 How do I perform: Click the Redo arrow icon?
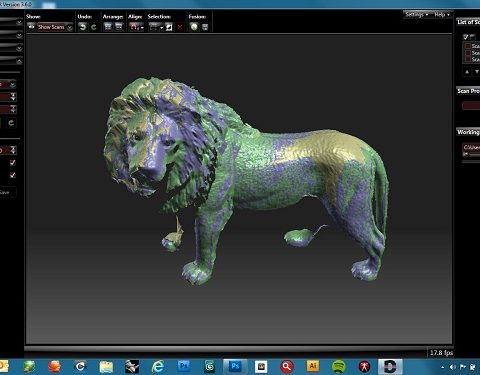click(x=94, y=27)
